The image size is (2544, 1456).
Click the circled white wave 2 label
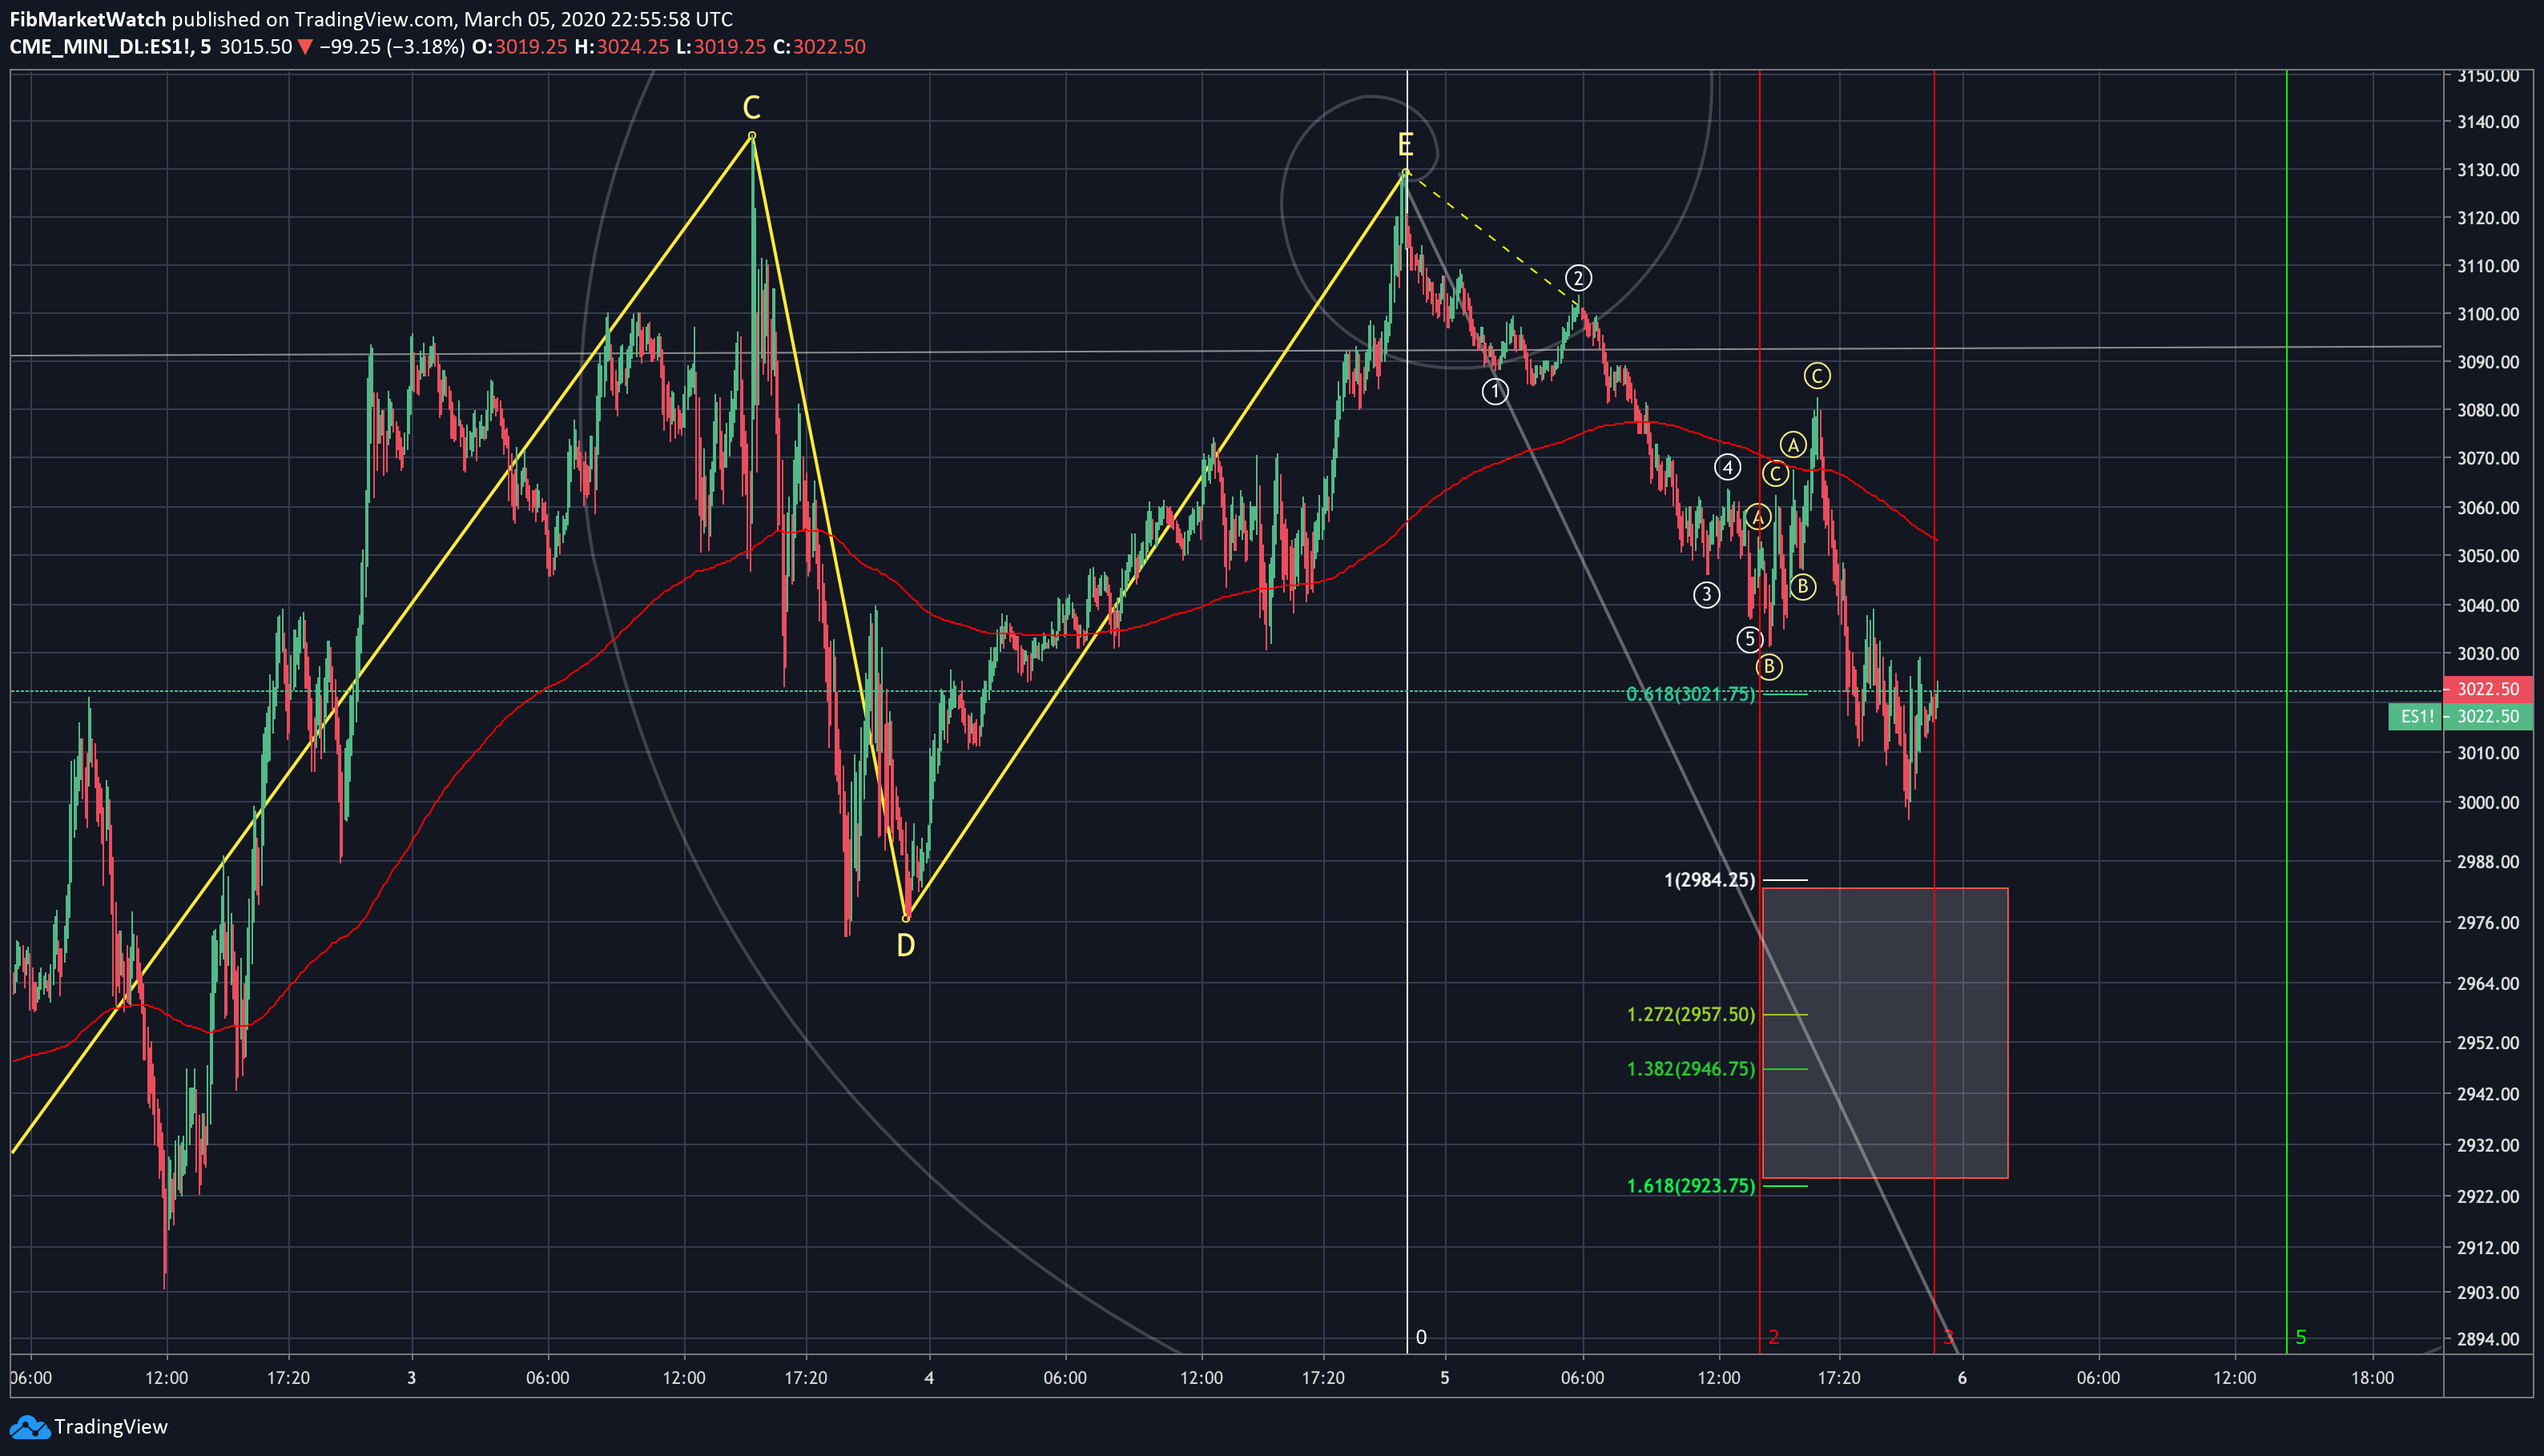[x=1578, y=278]
